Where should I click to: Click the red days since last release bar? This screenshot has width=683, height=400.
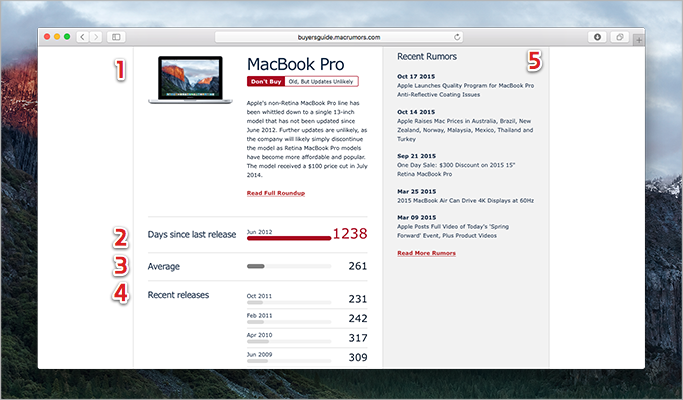pos(289,238)
